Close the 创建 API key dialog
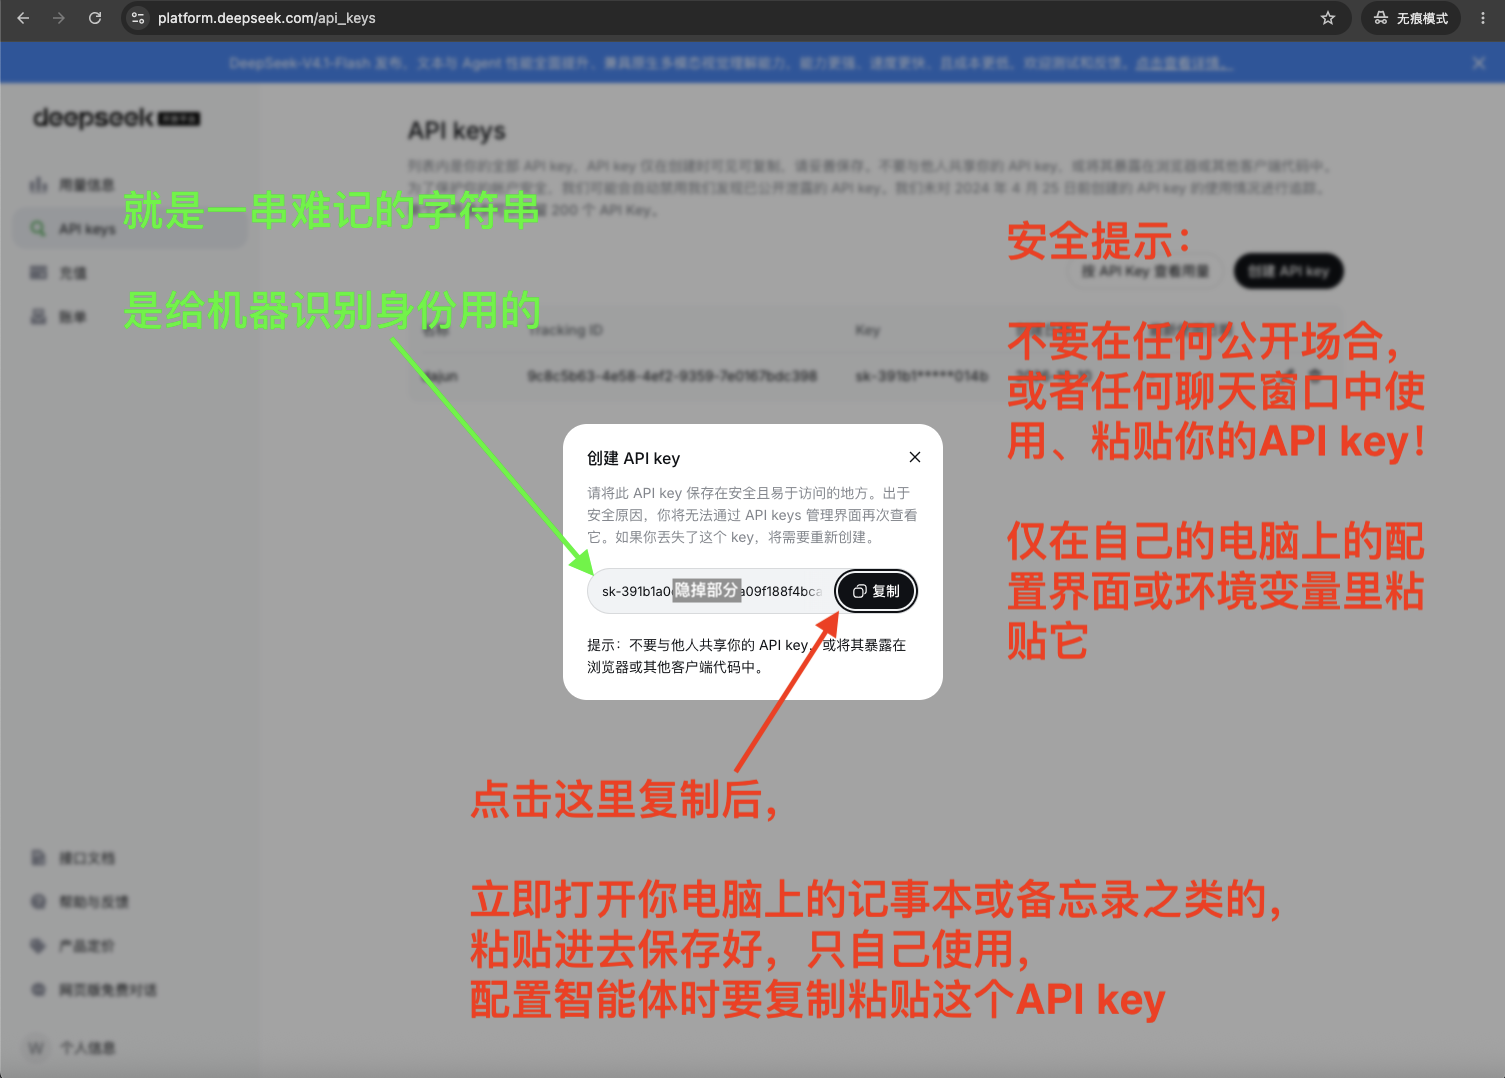1505x1078 pixels. [x=915, y=457]
